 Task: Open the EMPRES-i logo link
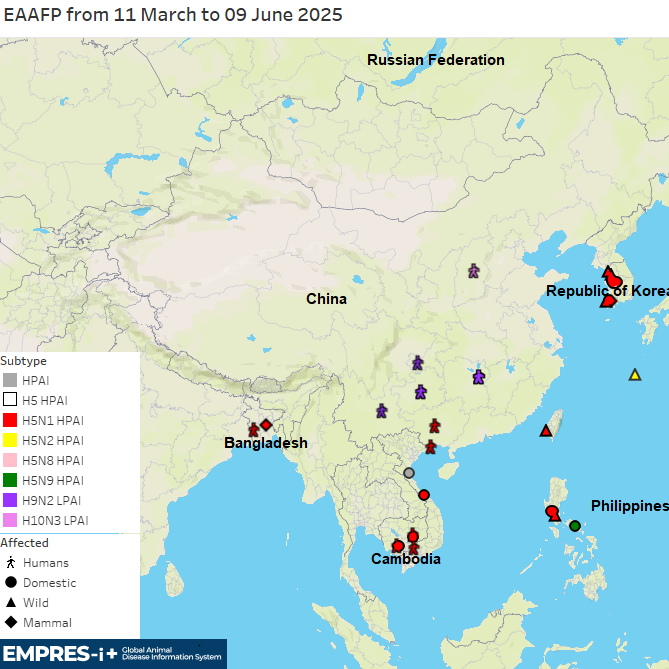(112, 655)
